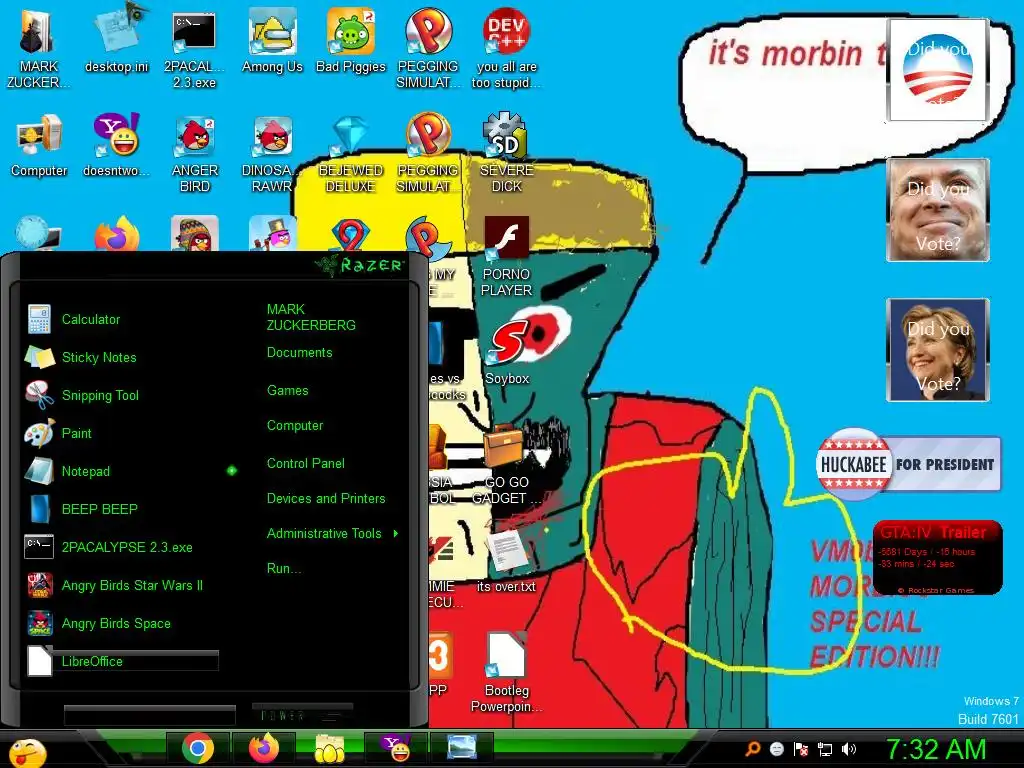Click the Action Center flag tray icon
This screenshot has height=768, width=1024.
[801, 749]
